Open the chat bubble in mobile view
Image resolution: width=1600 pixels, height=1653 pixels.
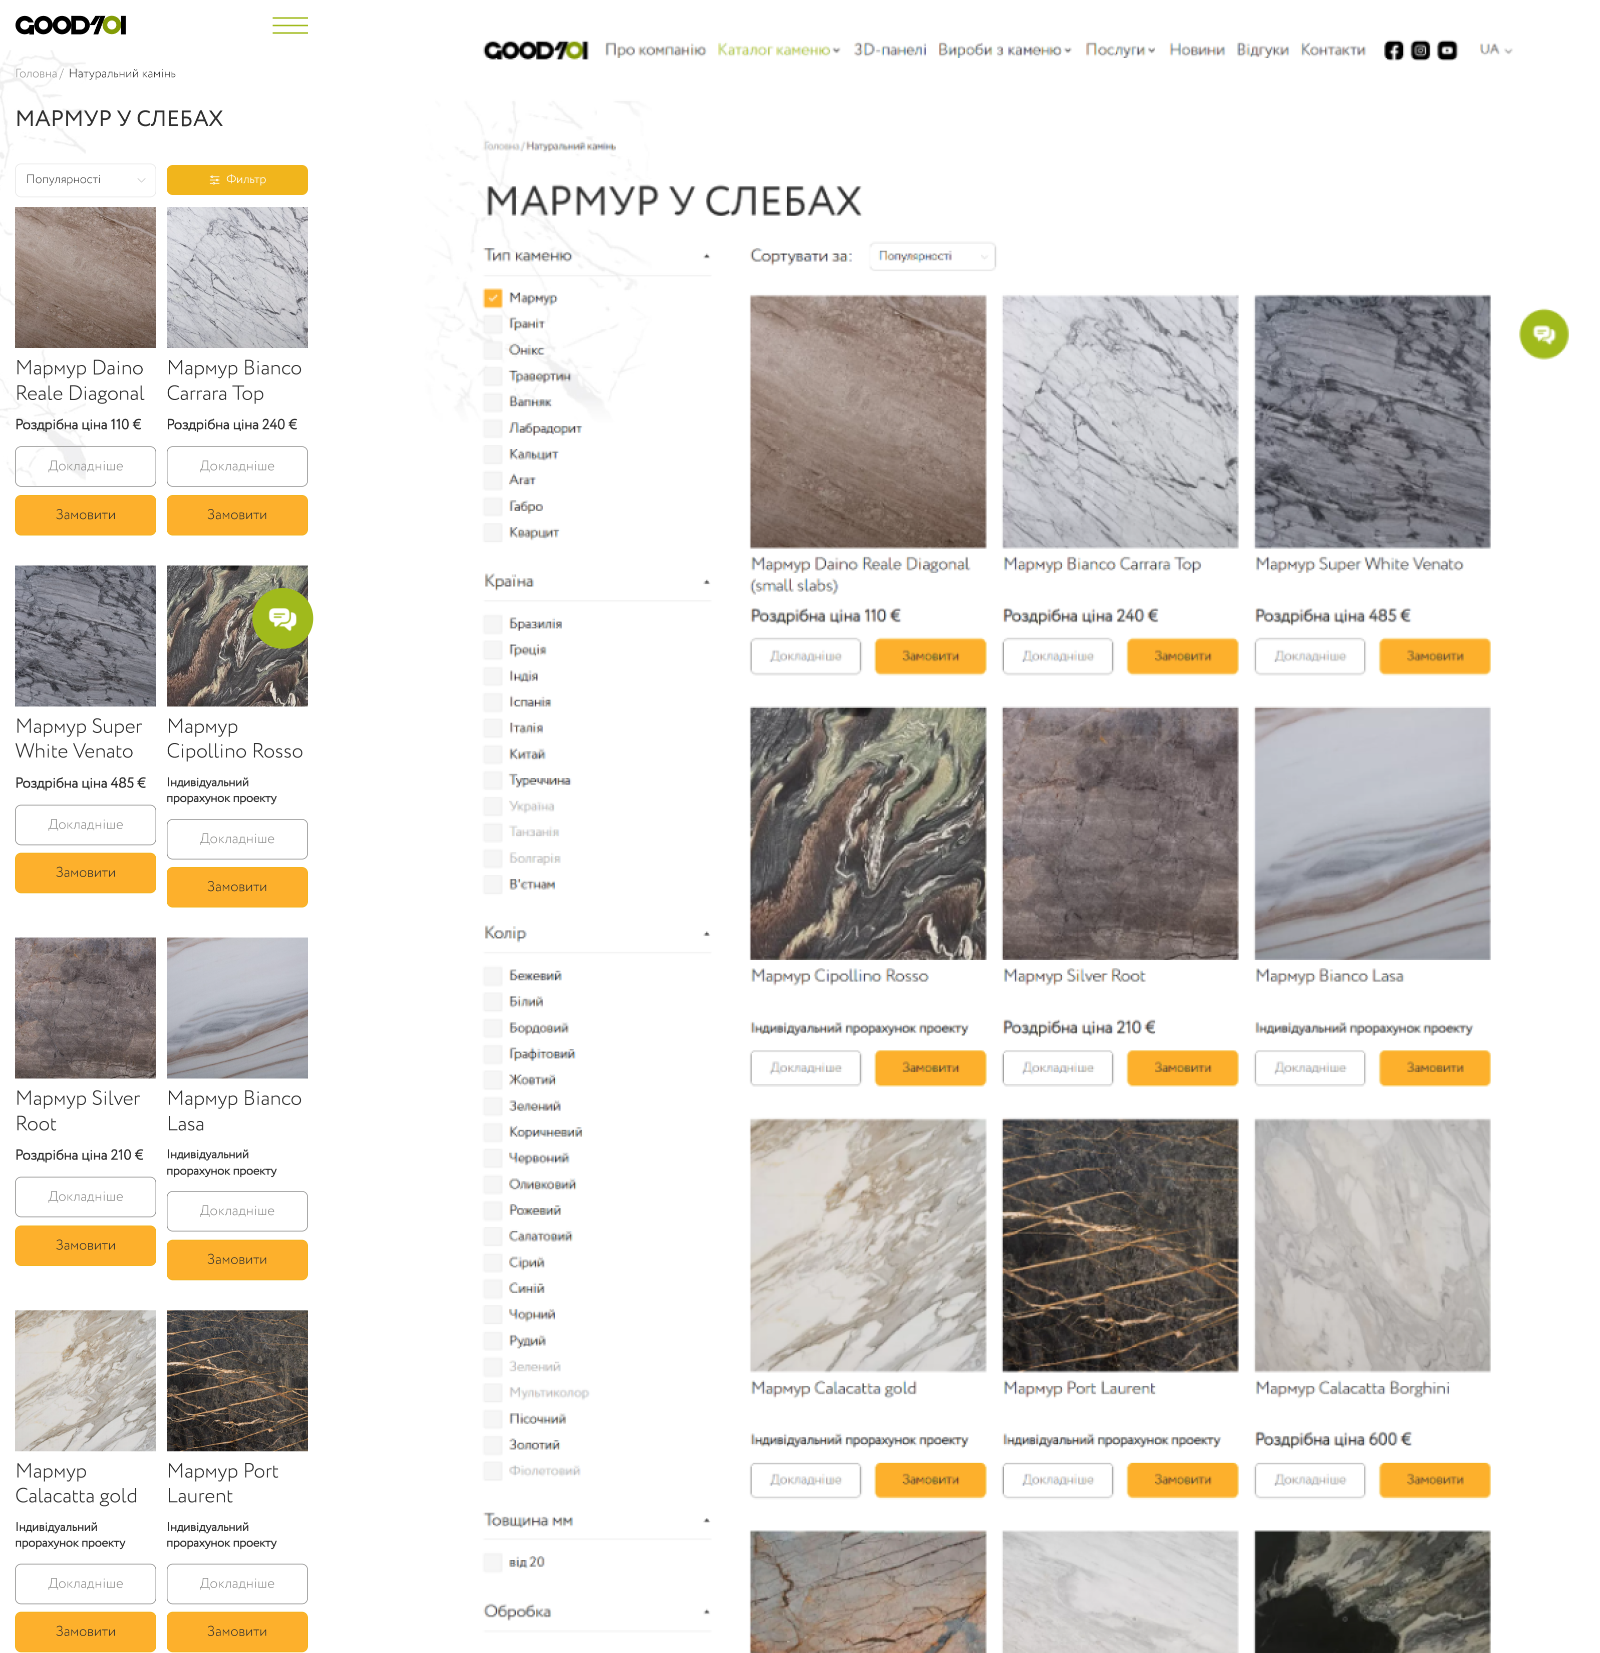pos(283,619)
